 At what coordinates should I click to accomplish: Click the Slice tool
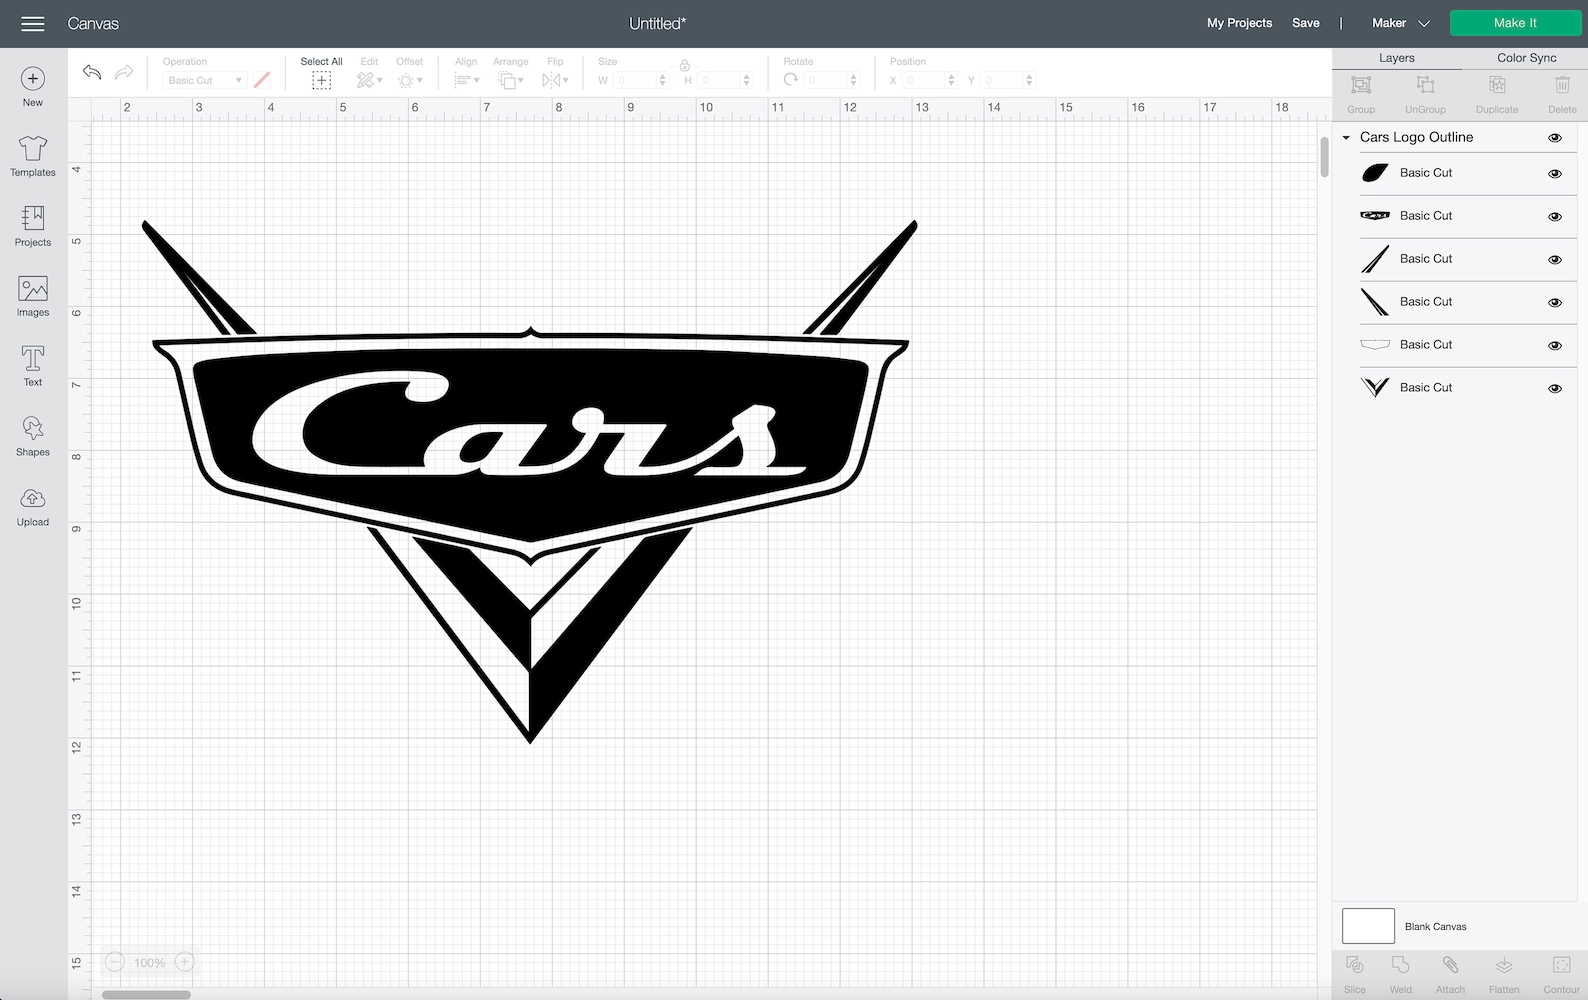click(x=1355, y=965)
